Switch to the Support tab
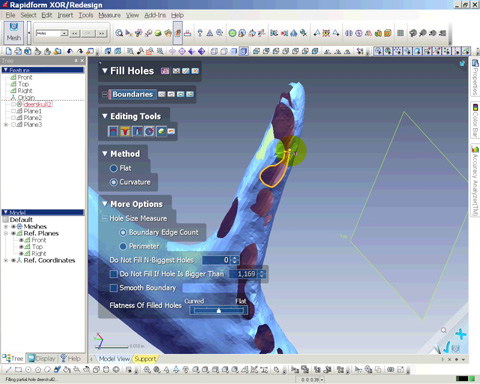Viewport: 480px width, 384px height. (x=145, y=359)
